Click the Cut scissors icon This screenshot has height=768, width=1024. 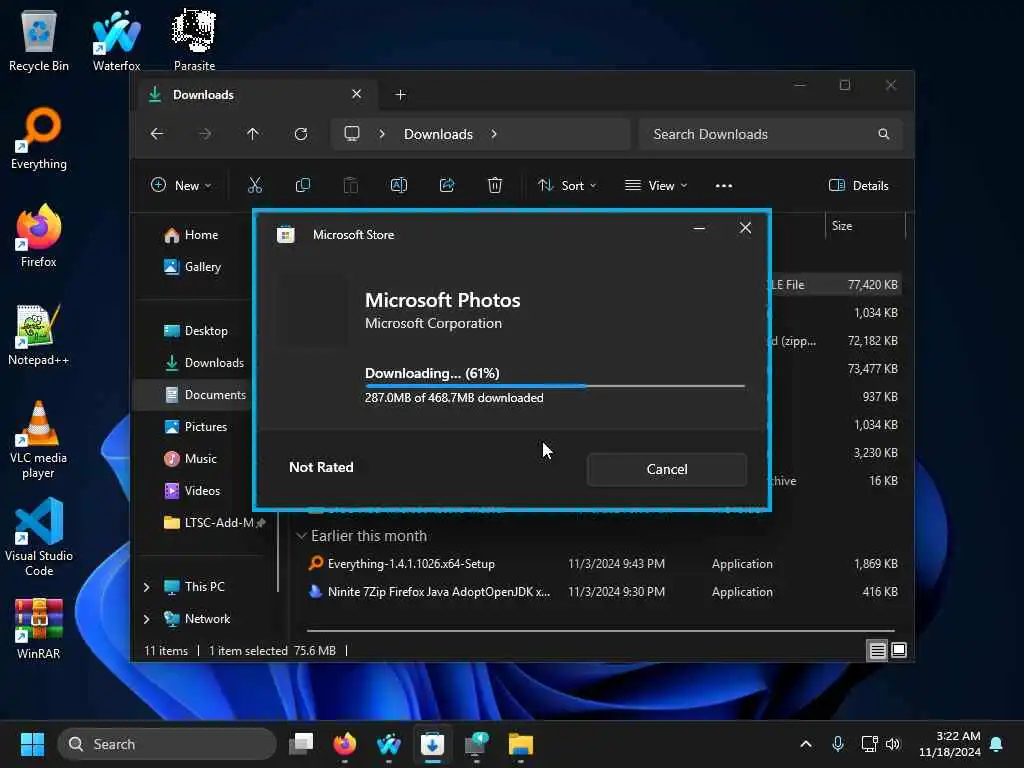tap(255, 185)
